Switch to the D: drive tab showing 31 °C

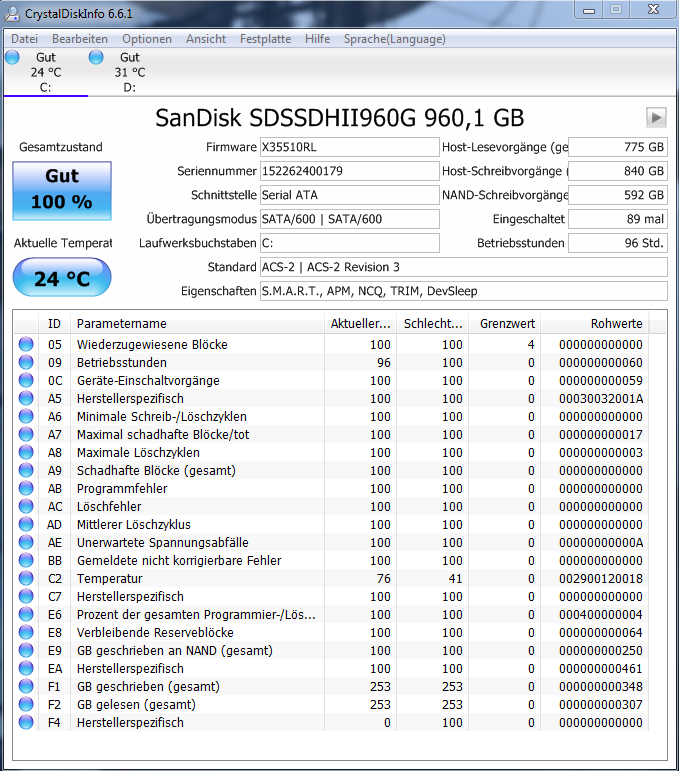[130, 72]
